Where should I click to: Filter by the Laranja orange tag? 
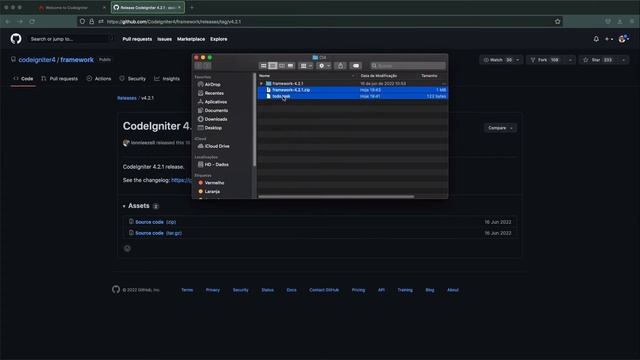(209, 191)
